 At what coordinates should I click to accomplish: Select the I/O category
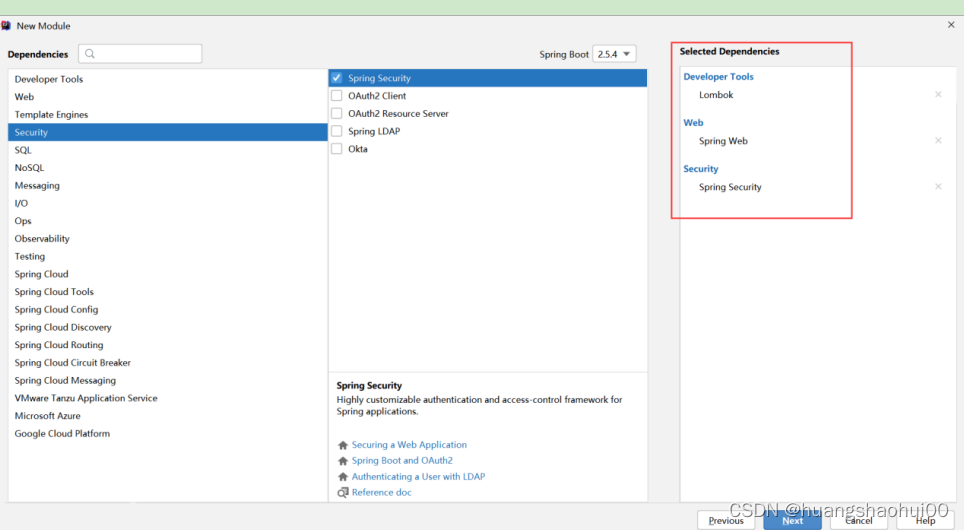point(167,204)
